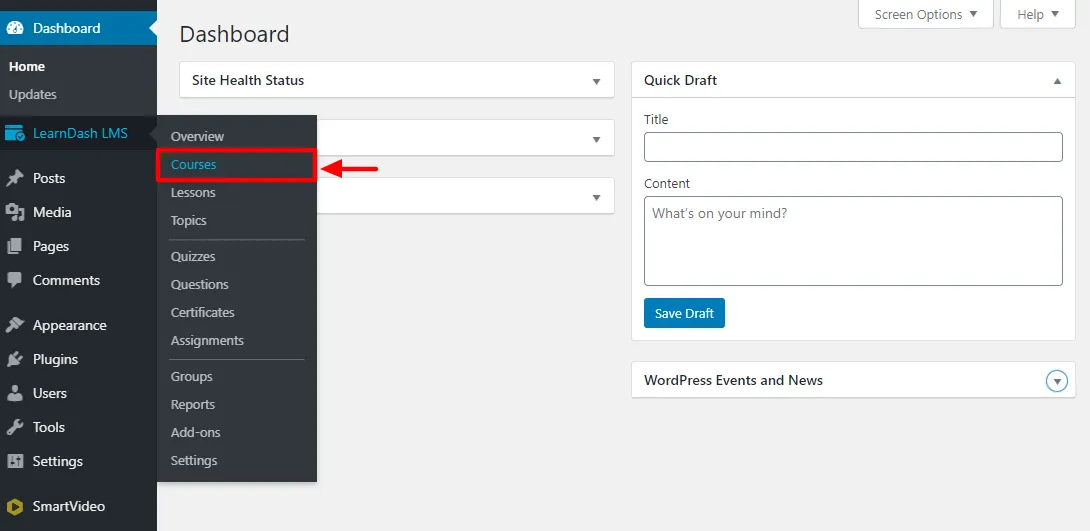Click the Site Health Status heading

pyautogui.click(x=248, y=81)
